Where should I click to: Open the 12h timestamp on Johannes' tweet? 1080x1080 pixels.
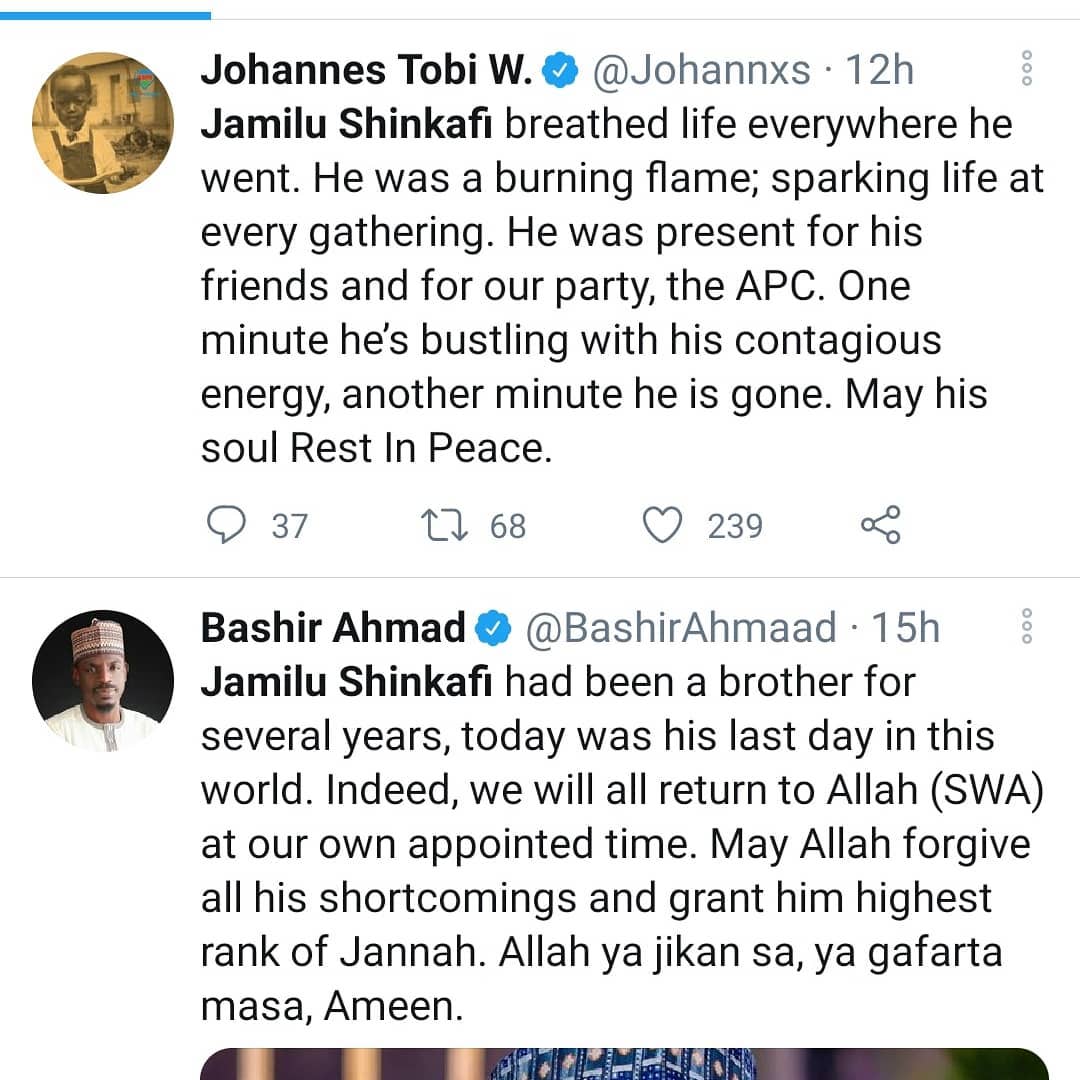(x=880, y=71)
